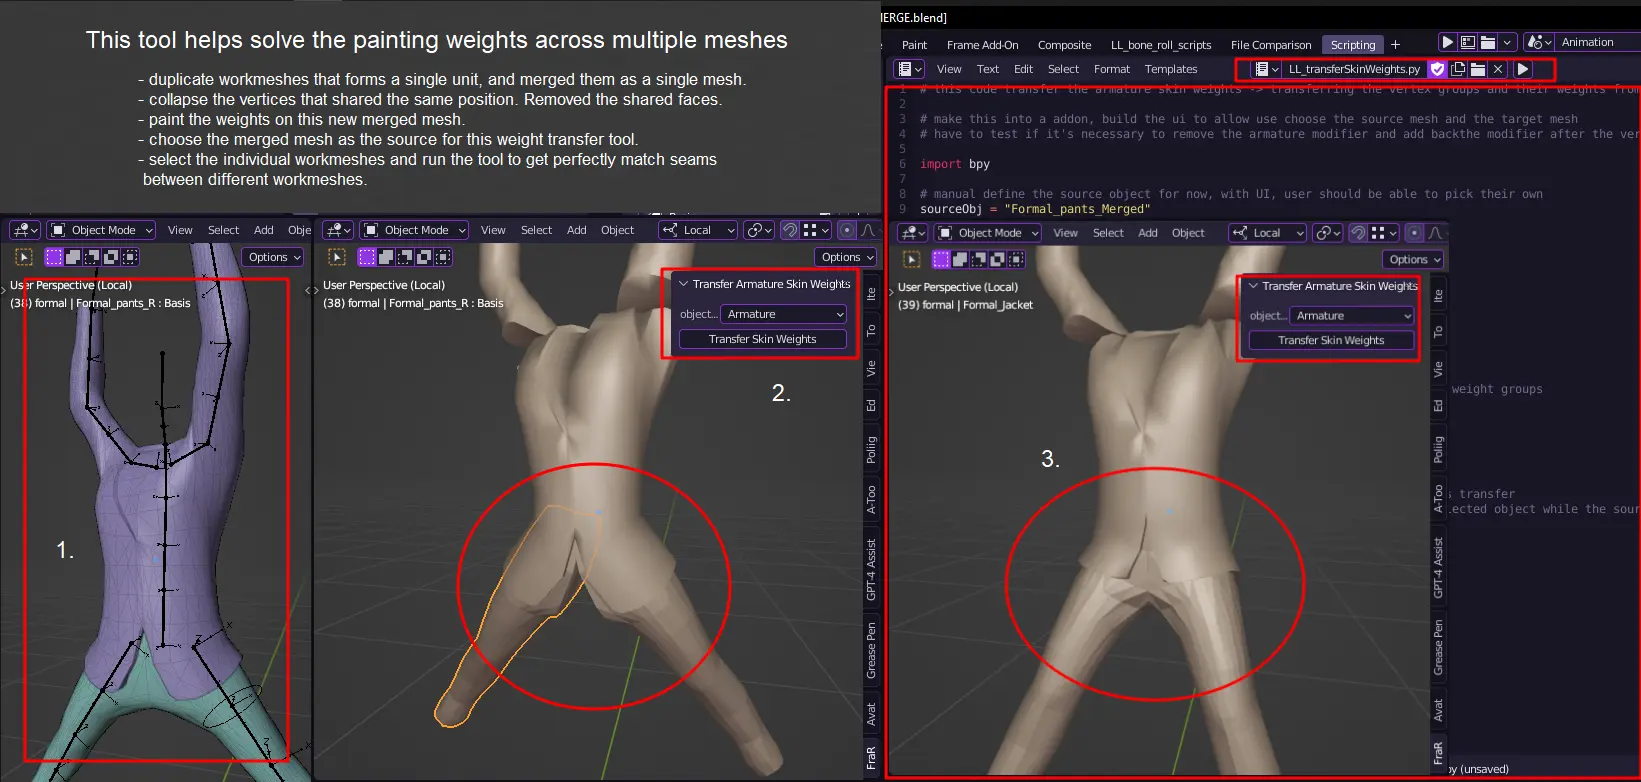Viewport: 1641px width, 782px height.
Task: Click the LL_transferSkinWeights.py name field
Action: point(1353,69)
